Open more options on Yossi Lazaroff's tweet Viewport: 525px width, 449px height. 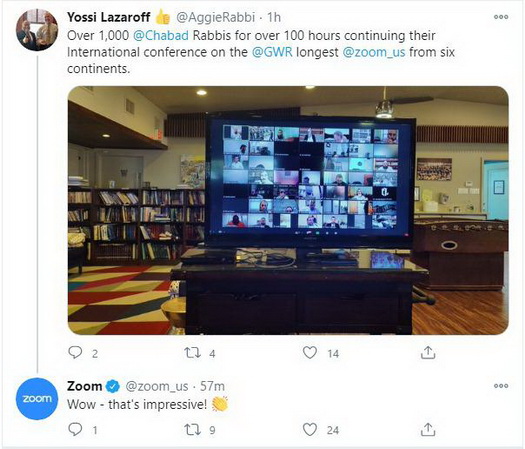[x=501, y=17]
